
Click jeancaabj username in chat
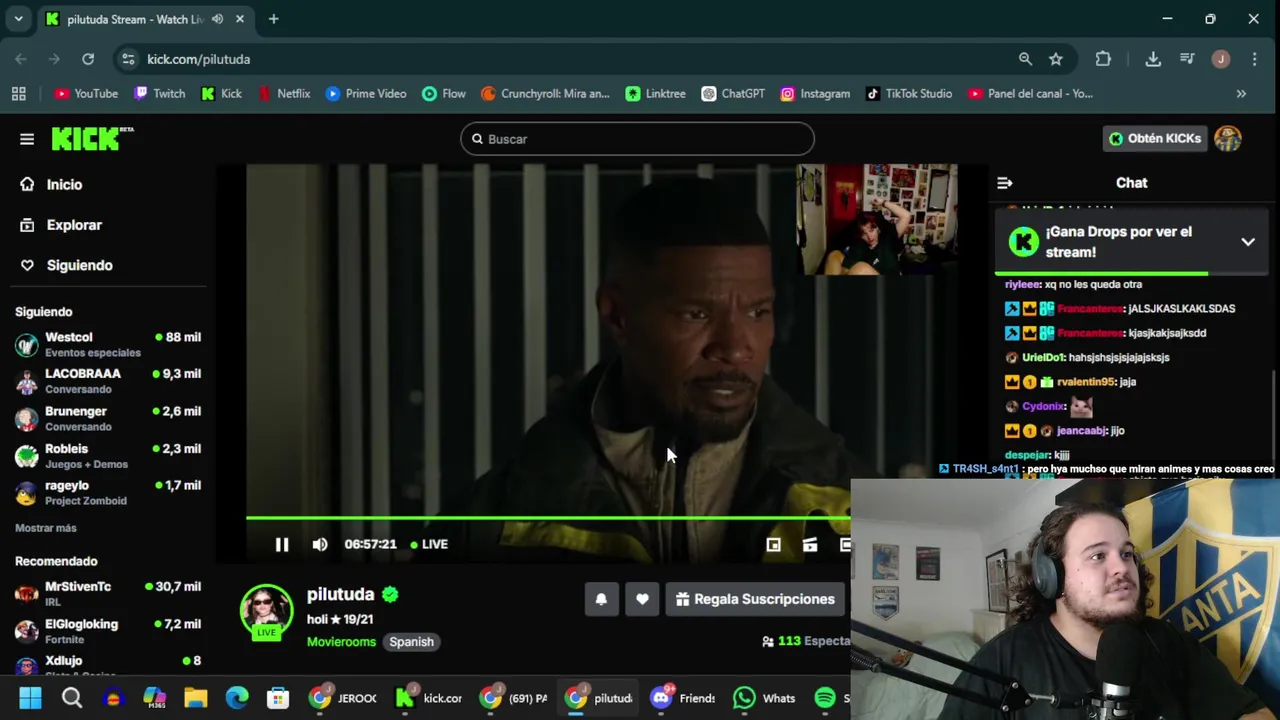[1081, 431]
